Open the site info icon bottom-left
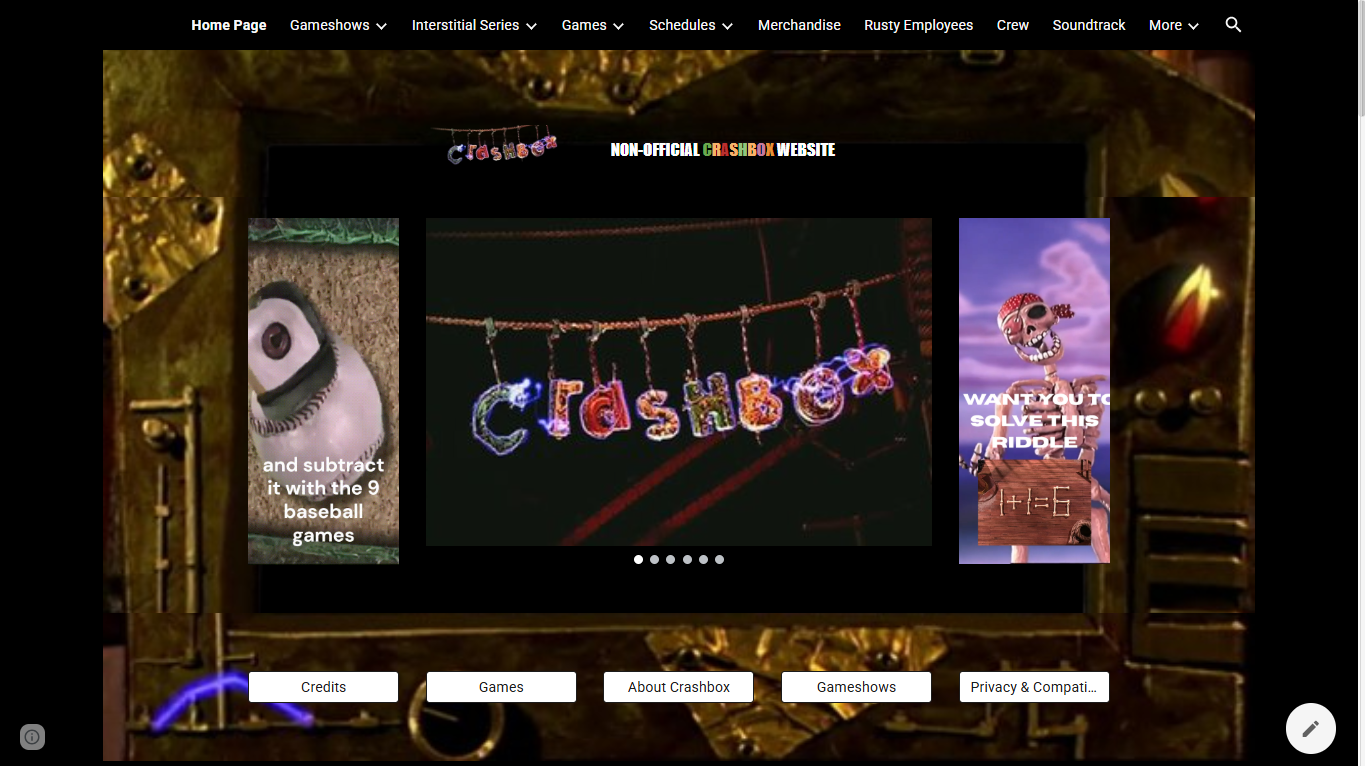Screen dimensions: 1365x766 pos(32,737)
